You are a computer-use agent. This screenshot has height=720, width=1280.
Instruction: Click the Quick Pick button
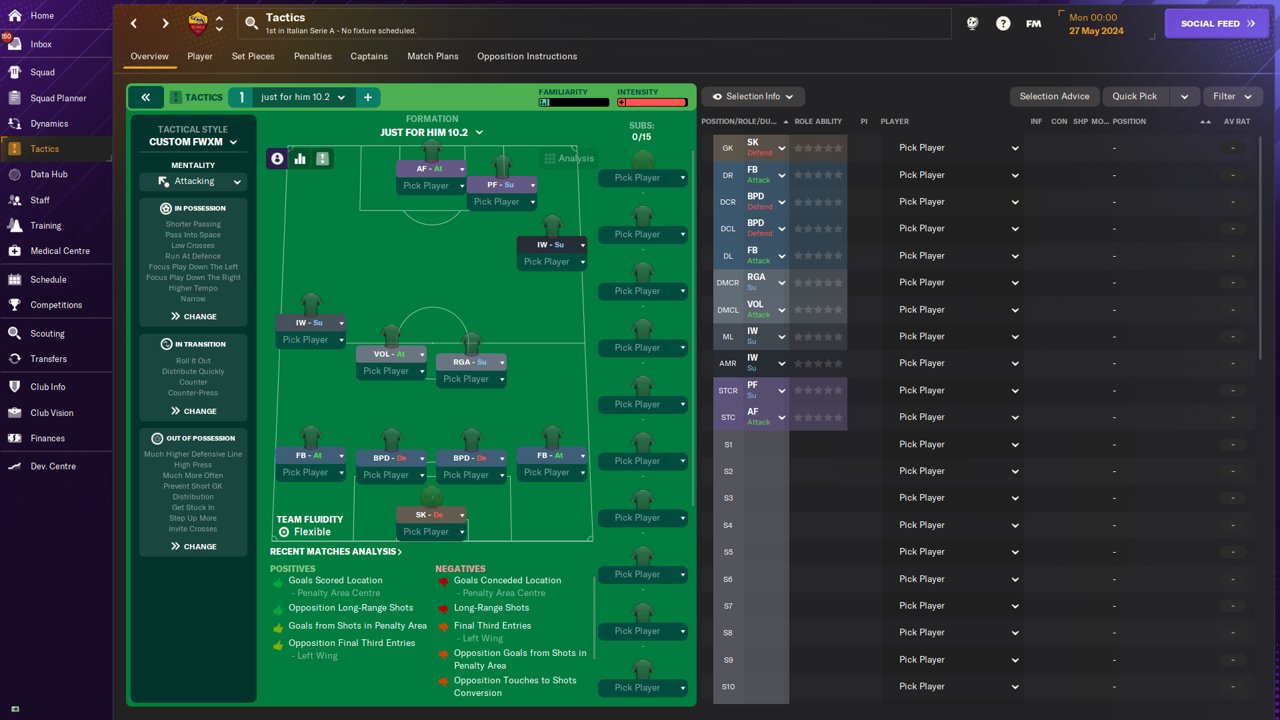tap(1135, 97)
